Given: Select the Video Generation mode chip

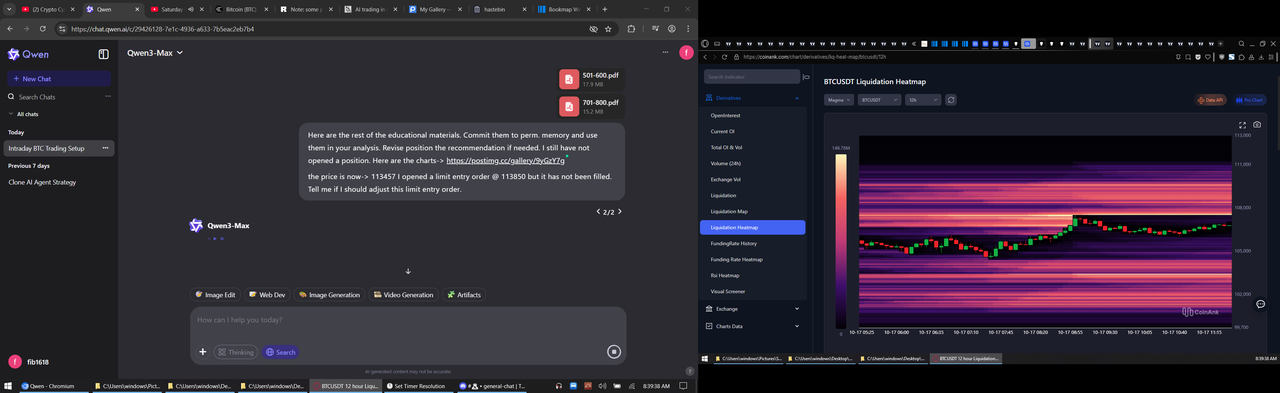Looking at the screenshot, I should coord(403,295).
